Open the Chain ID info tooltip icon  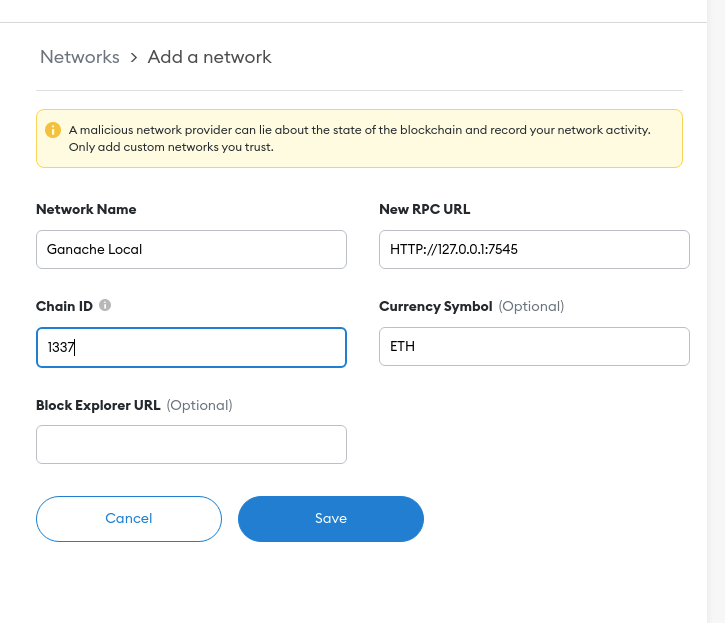click(x=105, y=306)
